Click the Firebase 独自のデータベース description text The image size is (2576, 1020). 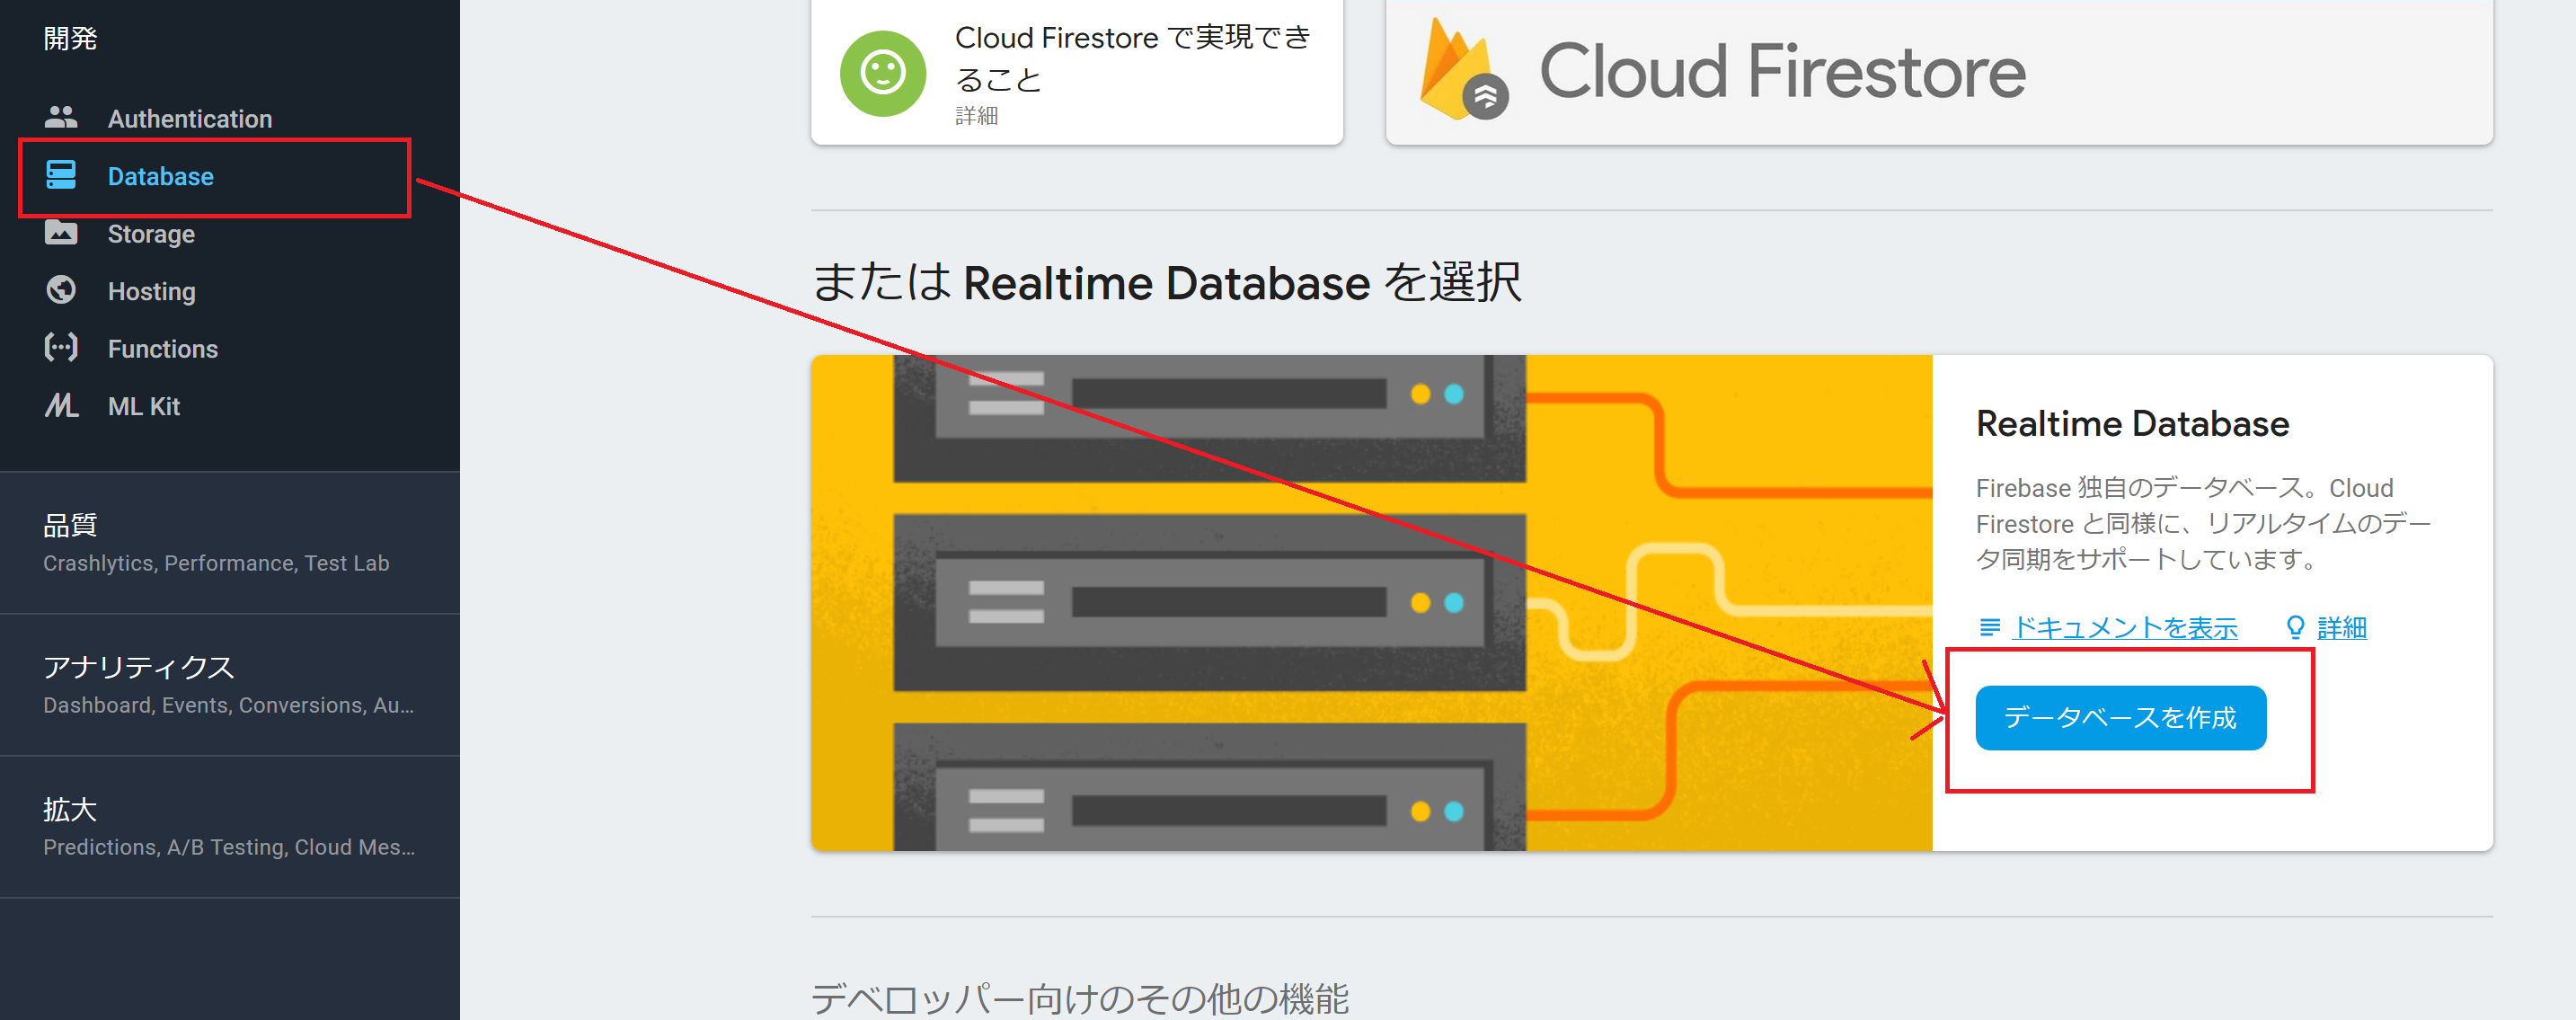click(x=2203, y=523)
